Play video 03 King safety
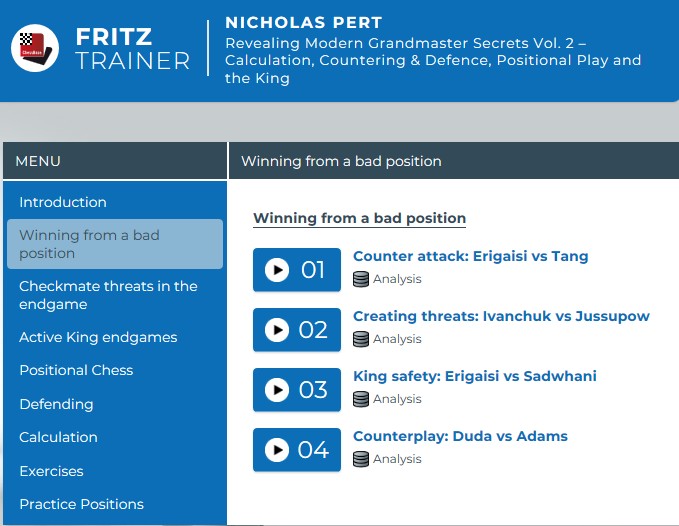The image size is (679, 526). pyautogui.click(x=297, y=390)
